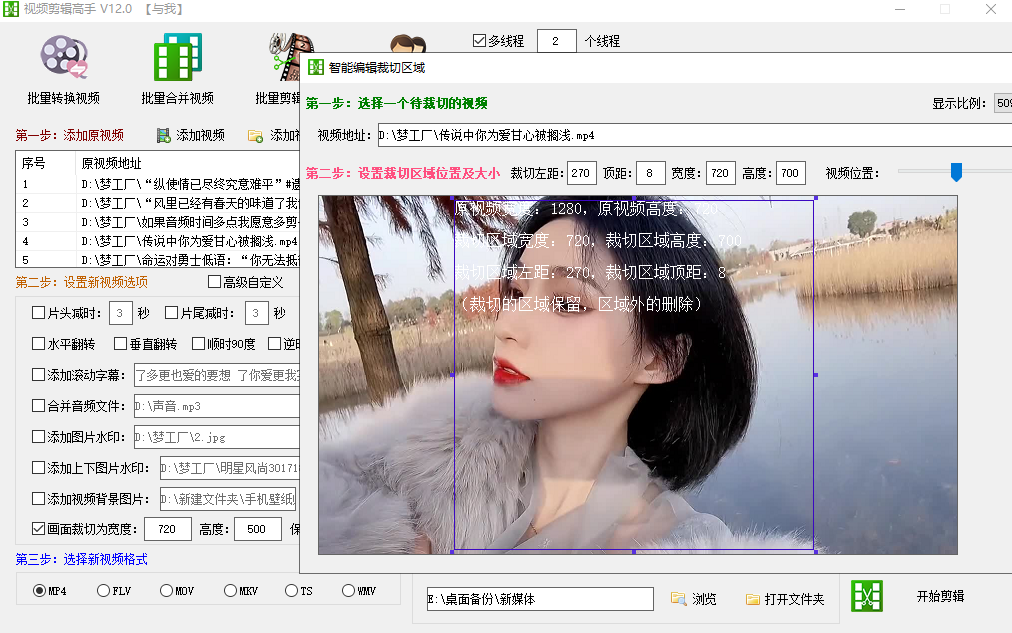The width and height of the screenshot is (1012, 633).
Task: Click the crop 高度 700 field in dialog
Action: (x=791, y=173)
